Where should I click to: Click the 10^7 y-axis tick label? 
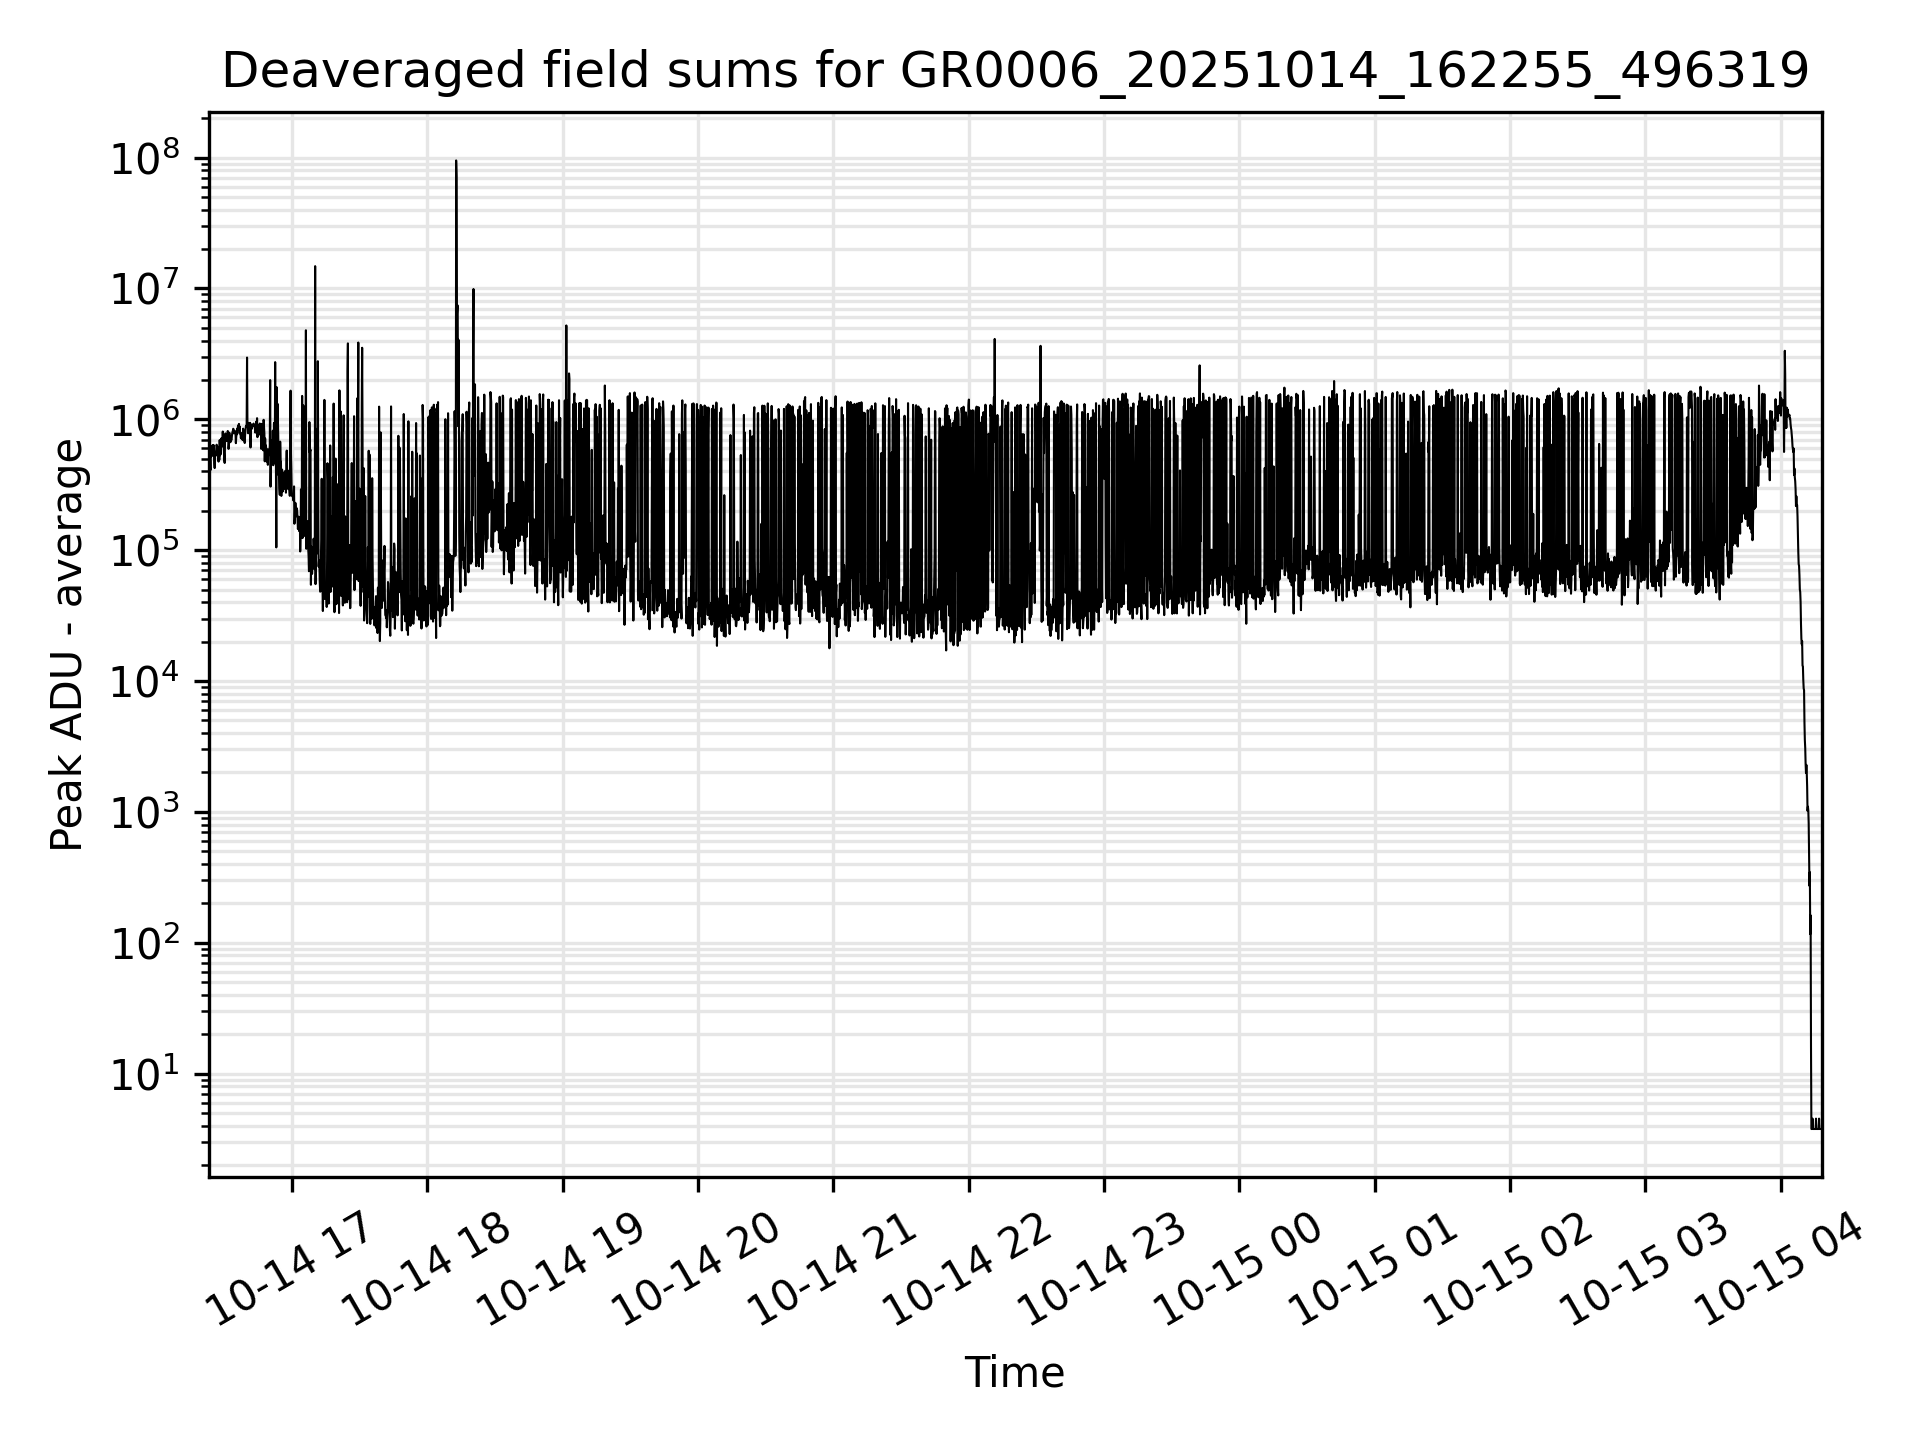(148, 290)
